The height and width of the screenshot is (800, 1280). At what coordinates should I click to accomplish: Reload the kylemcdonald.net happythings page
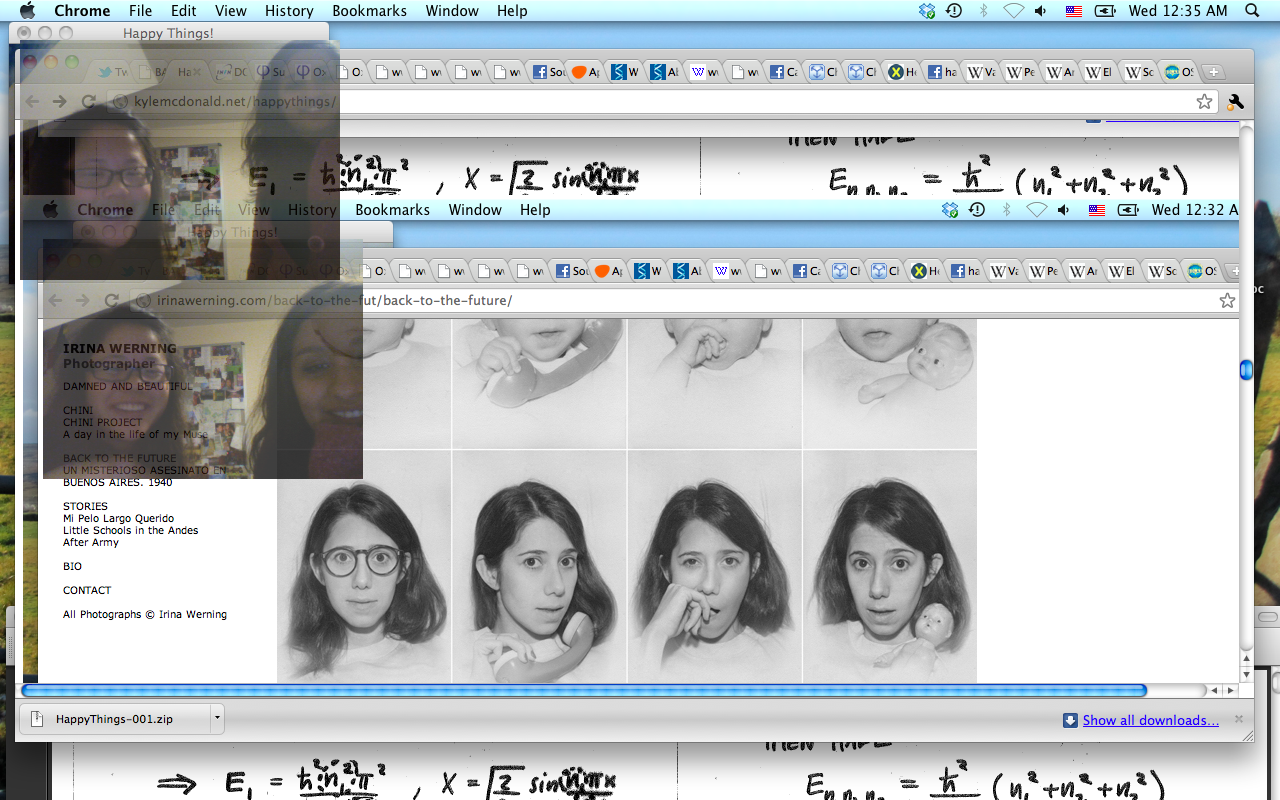point(88,102)
